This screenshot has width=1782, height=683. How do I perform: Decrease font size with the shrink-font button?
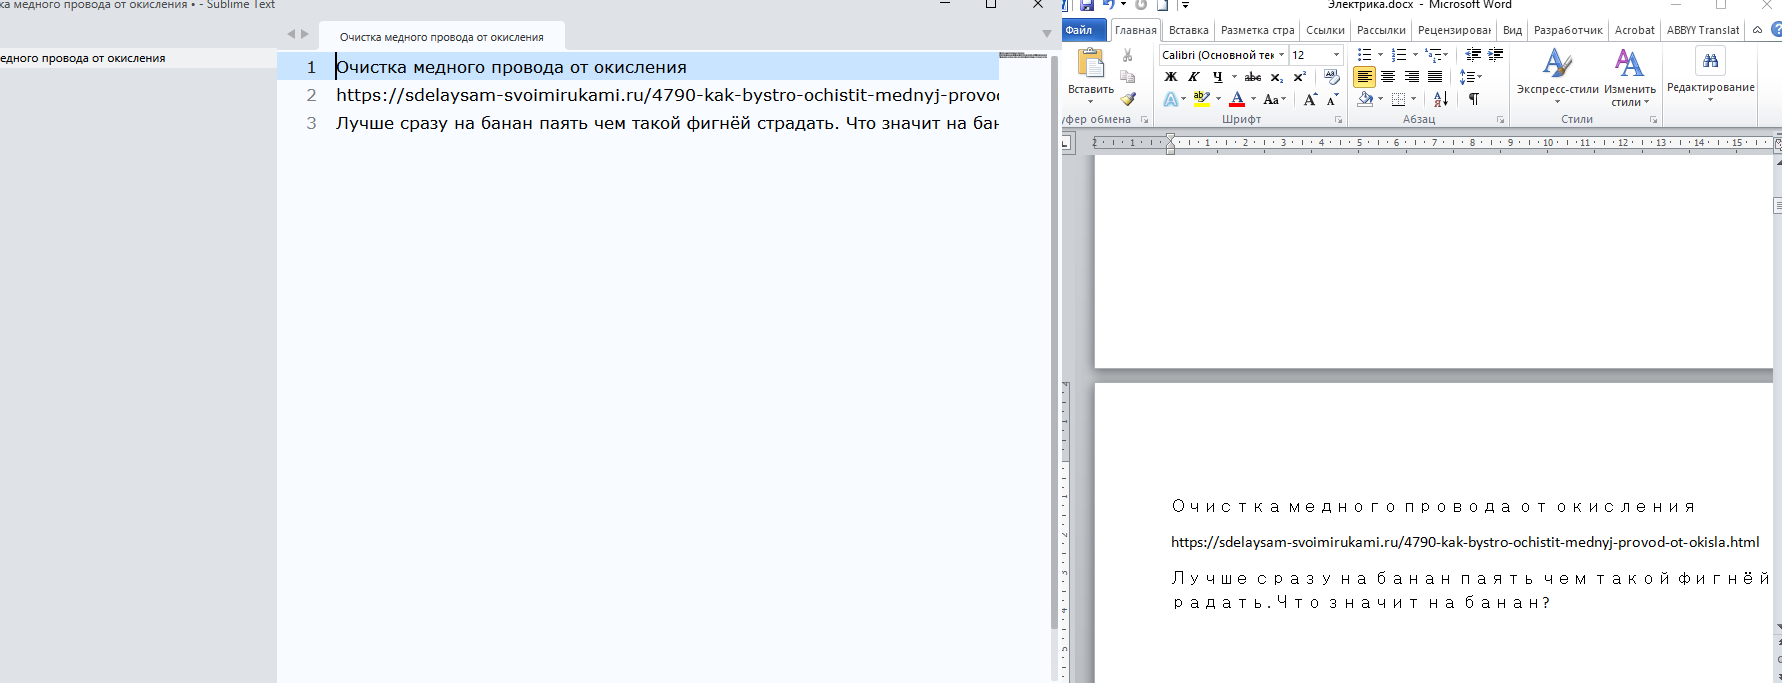[x=1332, y=99]
